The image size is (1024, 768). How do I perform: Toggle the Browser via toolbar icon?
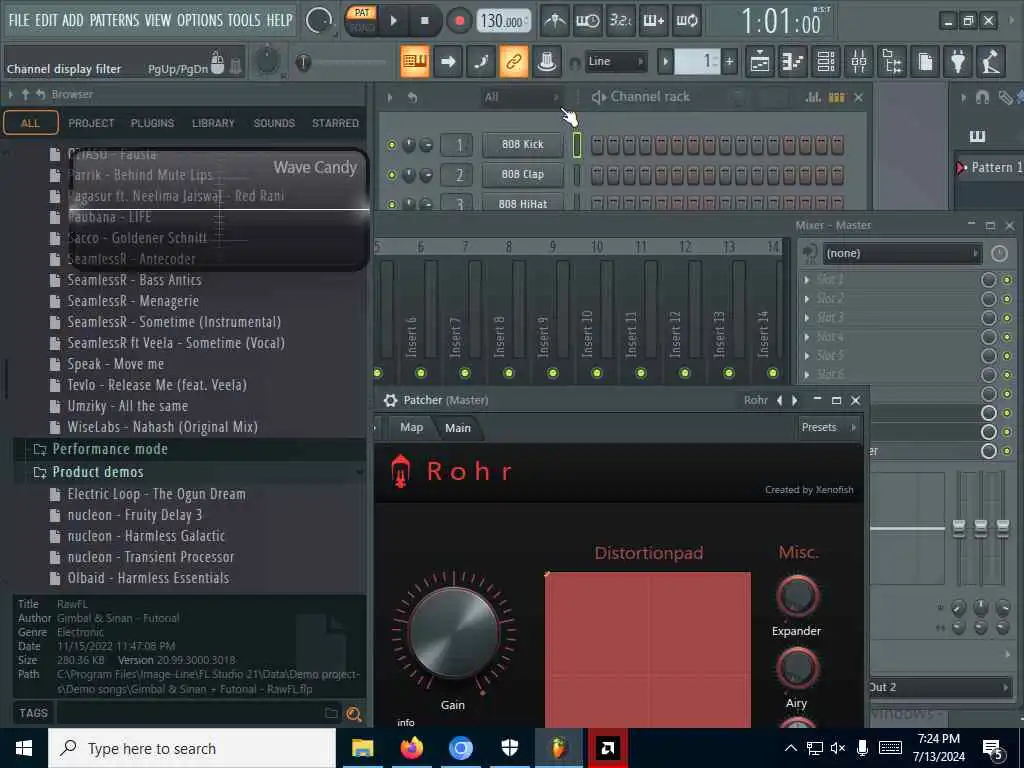pyautogui.click(x=892, y=62)
